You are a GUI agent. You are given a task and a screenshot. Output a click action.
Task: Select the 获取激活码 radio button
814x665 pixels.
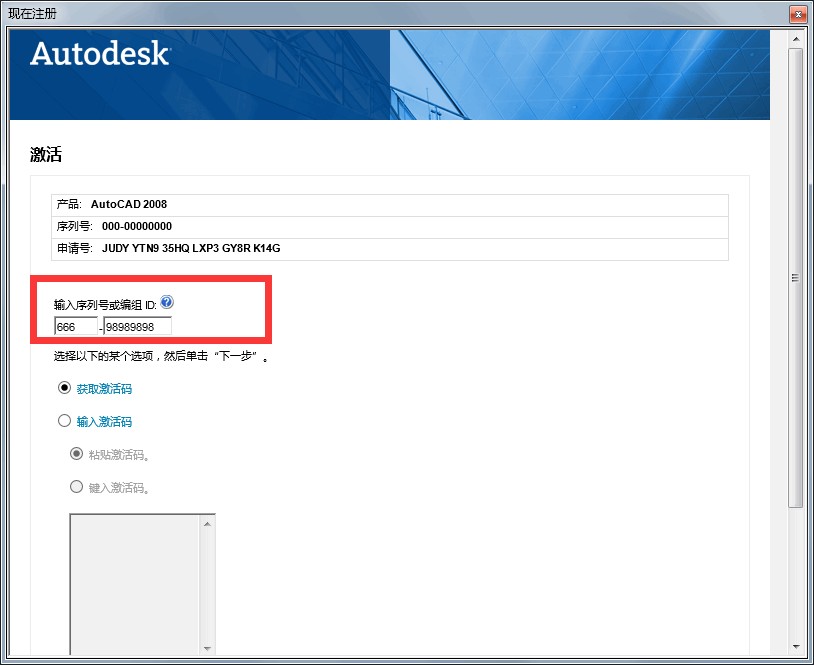[65, 388]
